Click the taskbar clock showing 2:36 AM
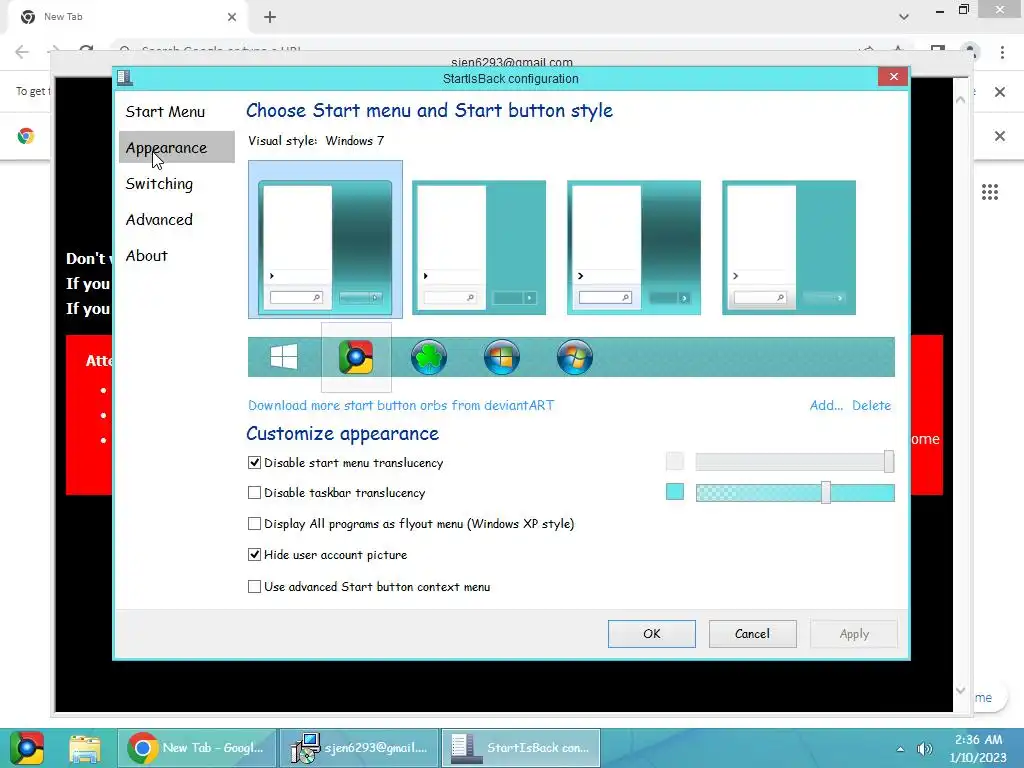Image resolution: width=1024 pixels, height=768 pixels. click(978, 740)
